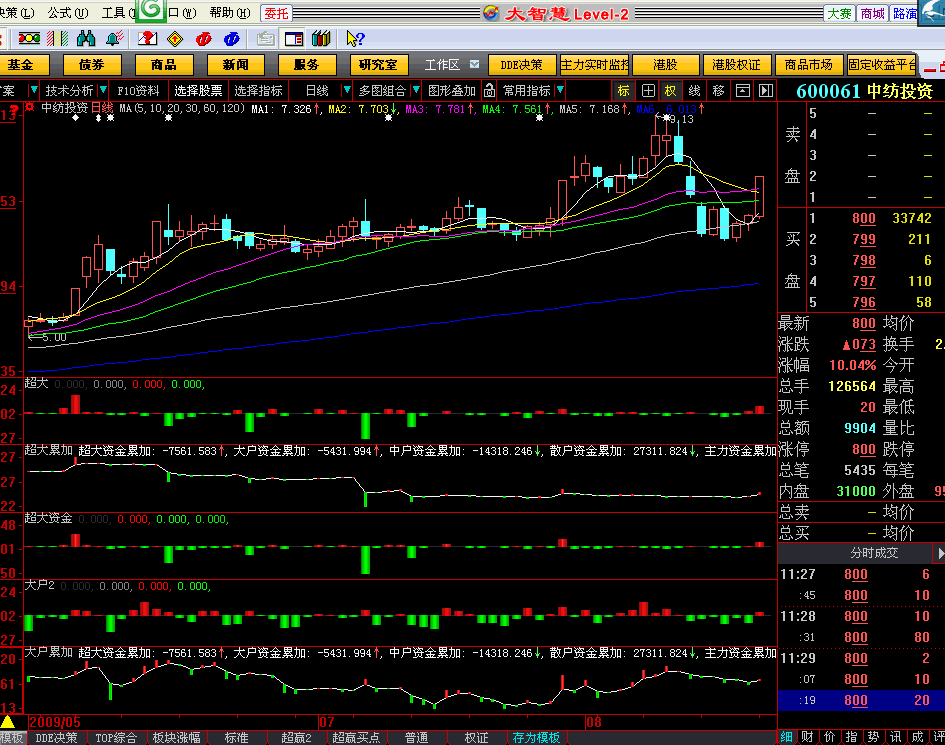Click the 存为模板 save template tab
Screen dimensions: 945x745
pyautogui.click(x=536, y=738)
